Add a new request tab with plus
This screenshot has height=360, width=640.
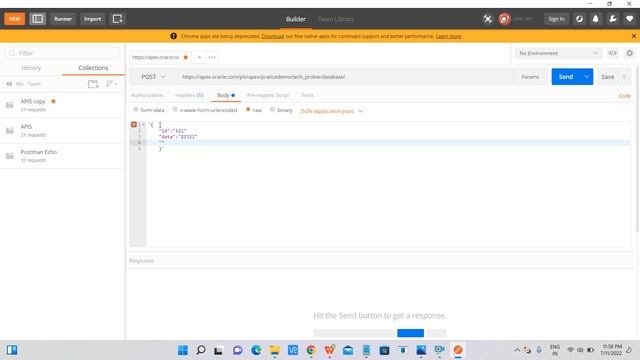coord(200,57)
